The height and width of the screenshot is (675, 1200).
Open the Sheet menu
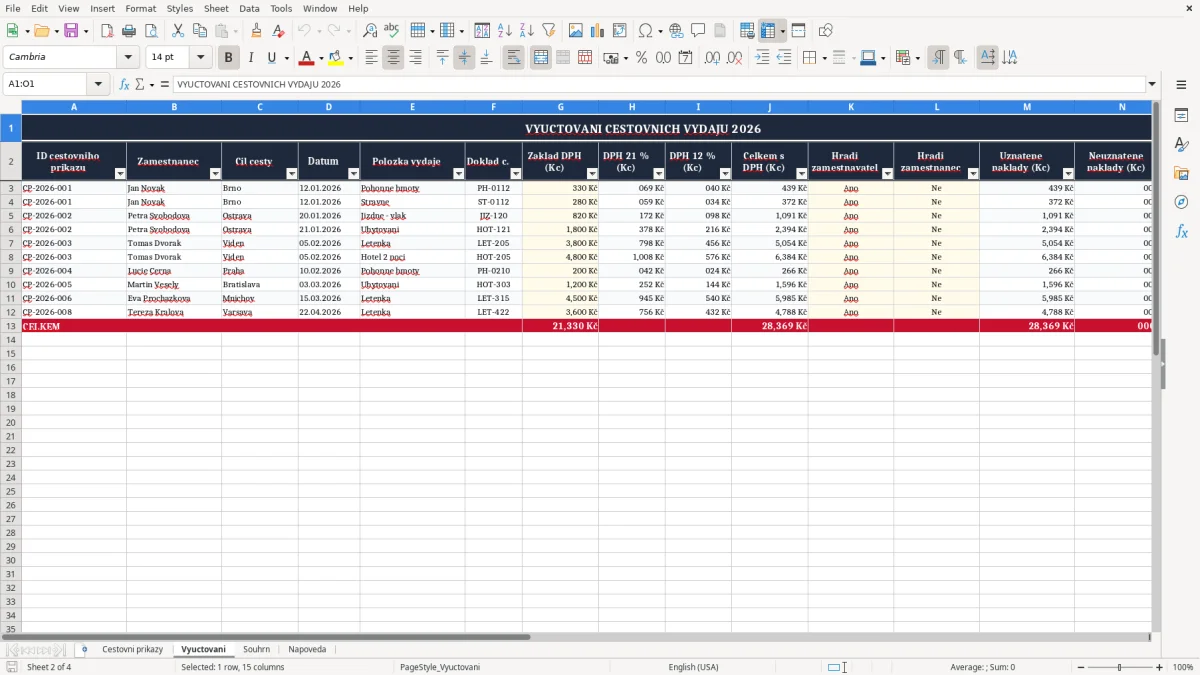pyautogui.click(x=216, y=8)
